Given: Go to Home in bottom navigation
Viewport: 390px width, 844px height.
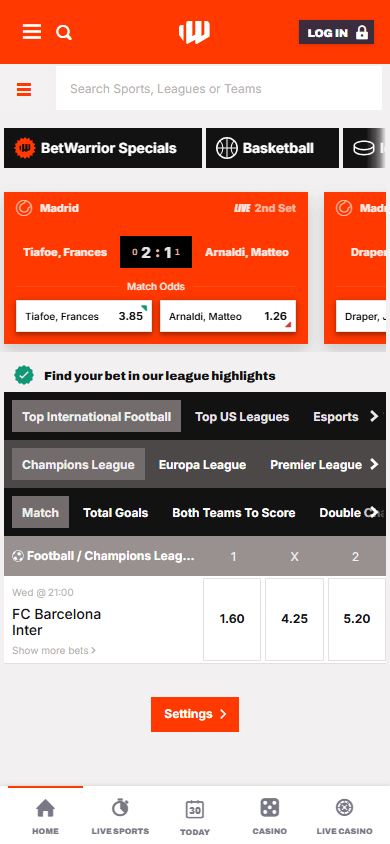Looking at the screenshot, I should click(x=45, y=815).
